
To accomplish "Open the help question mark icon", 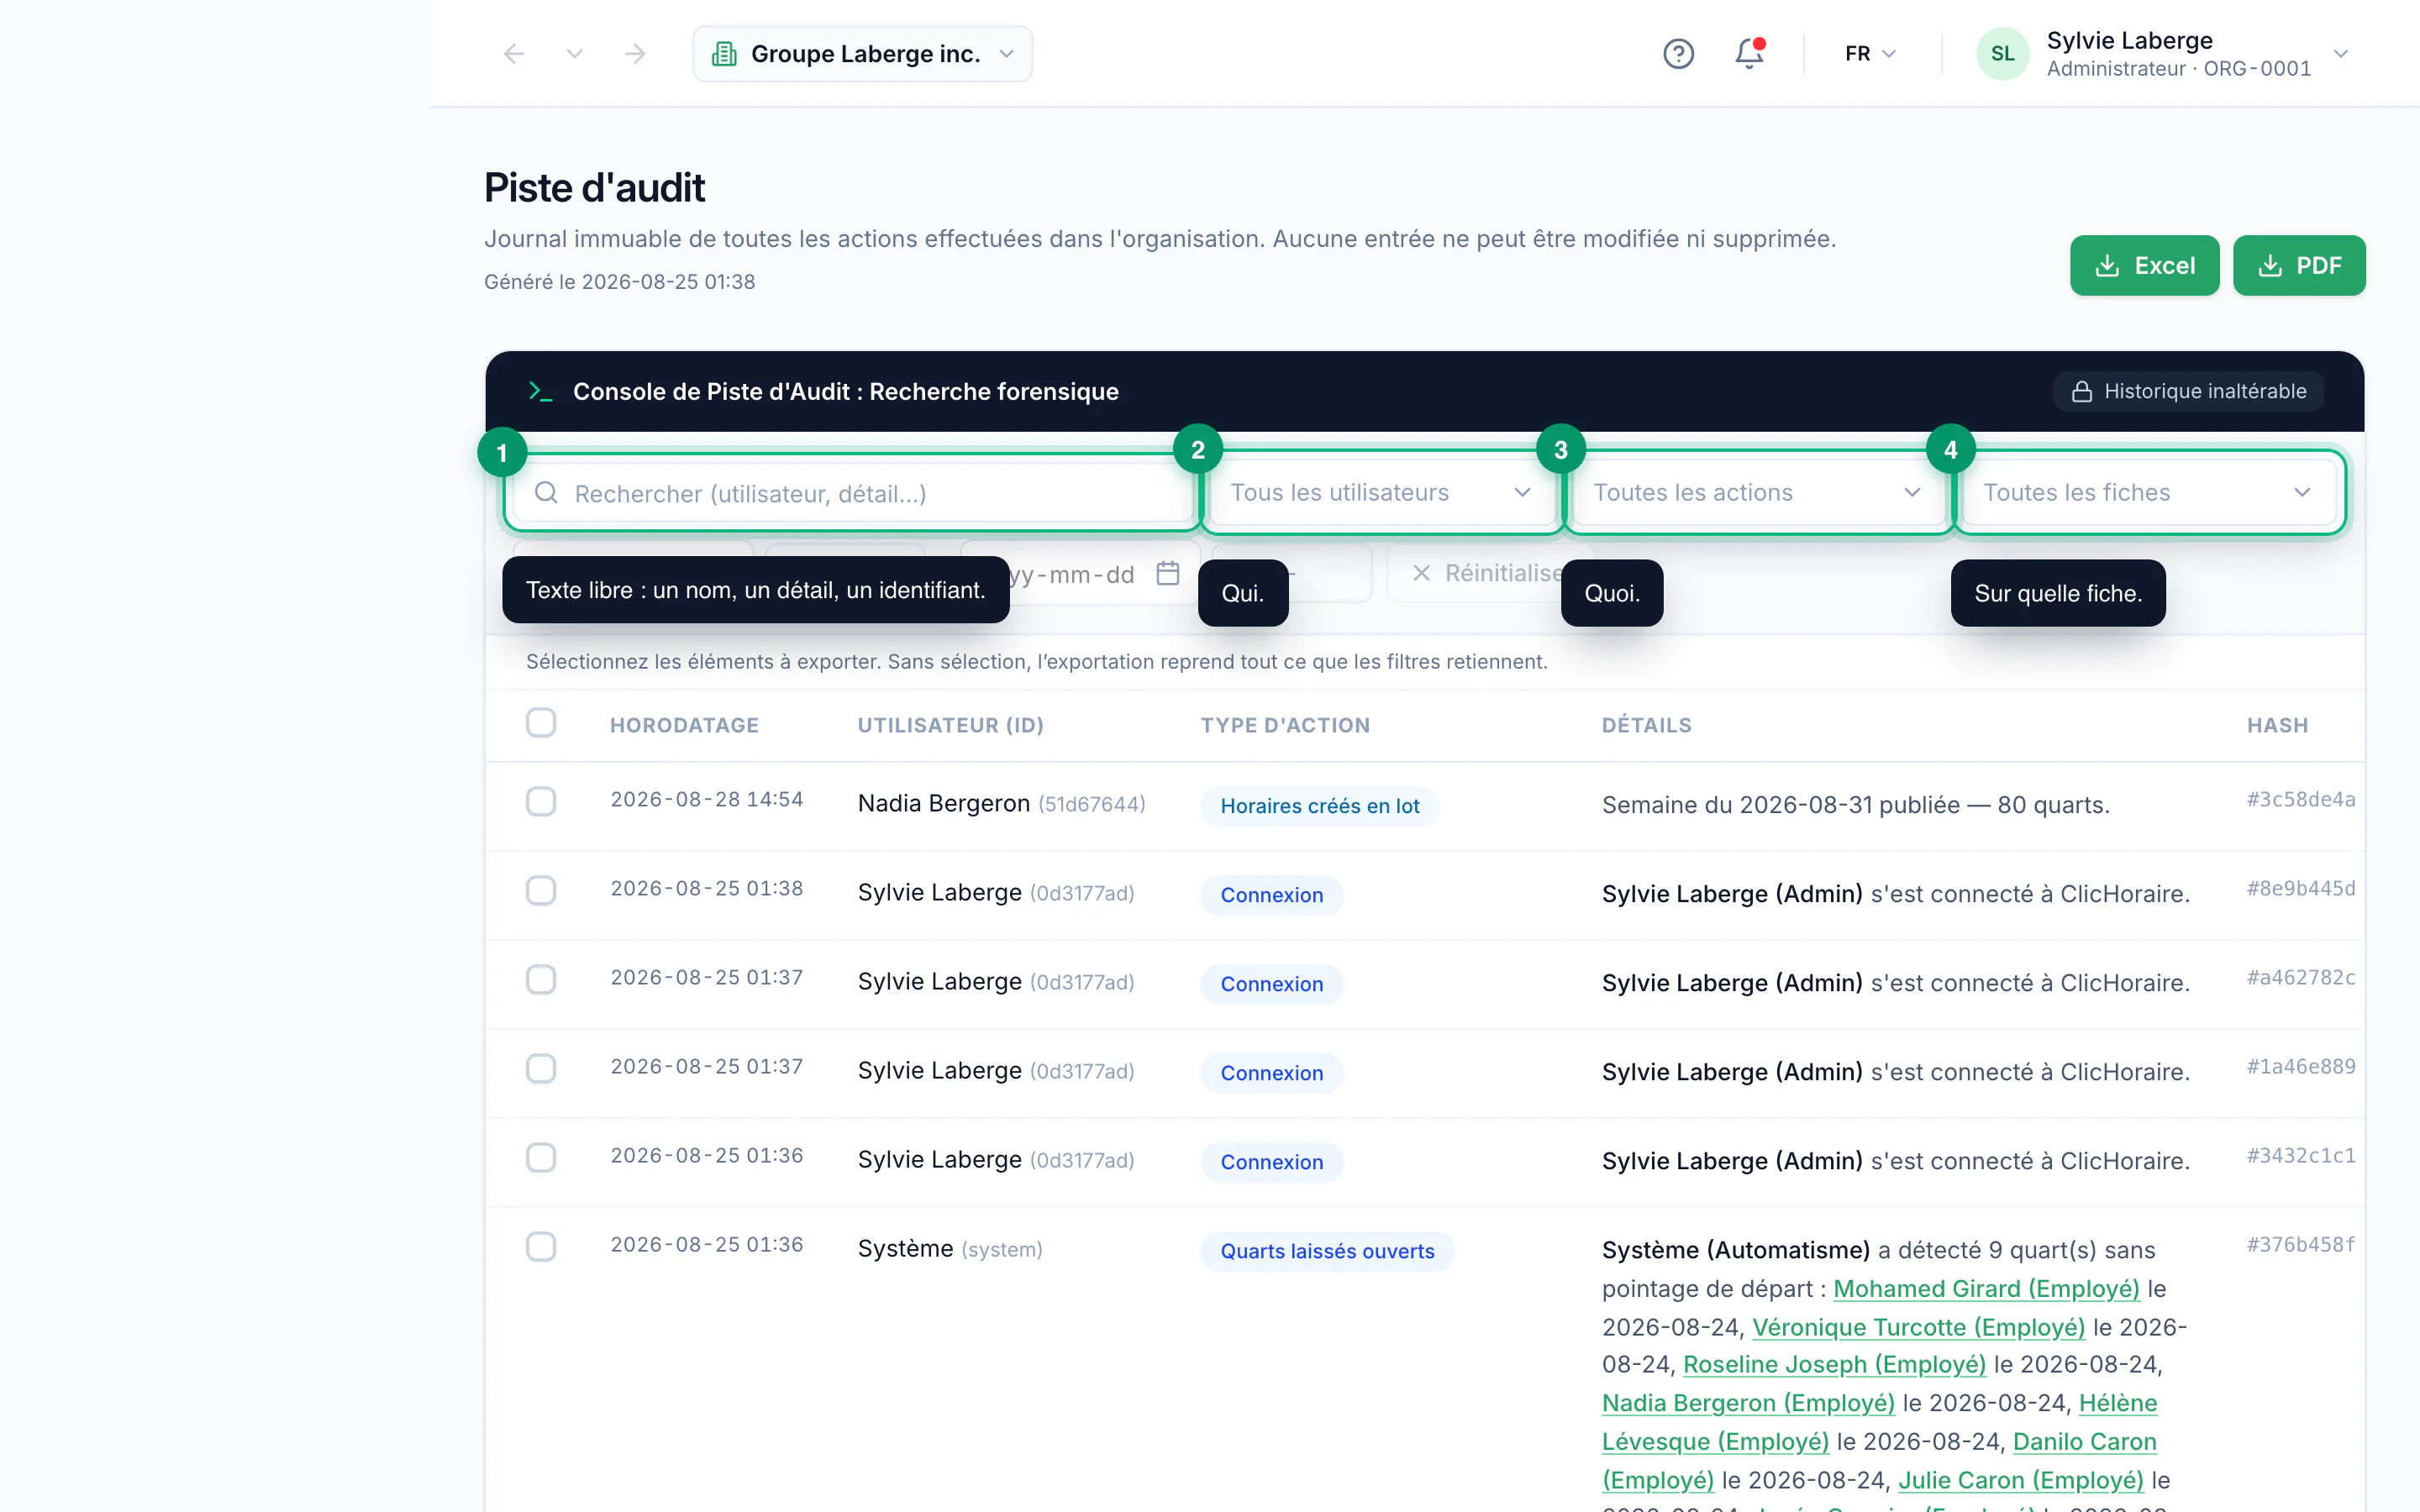I will tap(1678, 54).
